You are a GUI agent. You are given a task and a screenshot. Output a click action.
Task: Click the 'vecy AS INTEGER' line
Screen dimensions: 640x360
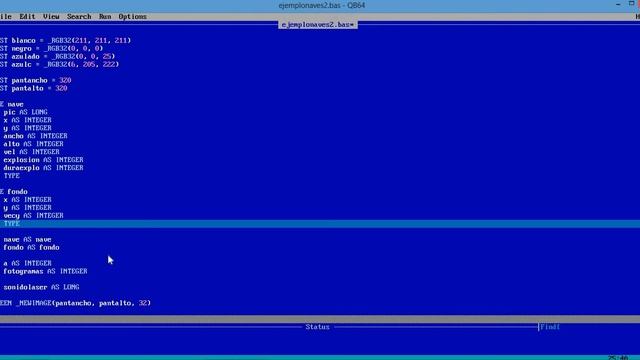tap(33, 216)
